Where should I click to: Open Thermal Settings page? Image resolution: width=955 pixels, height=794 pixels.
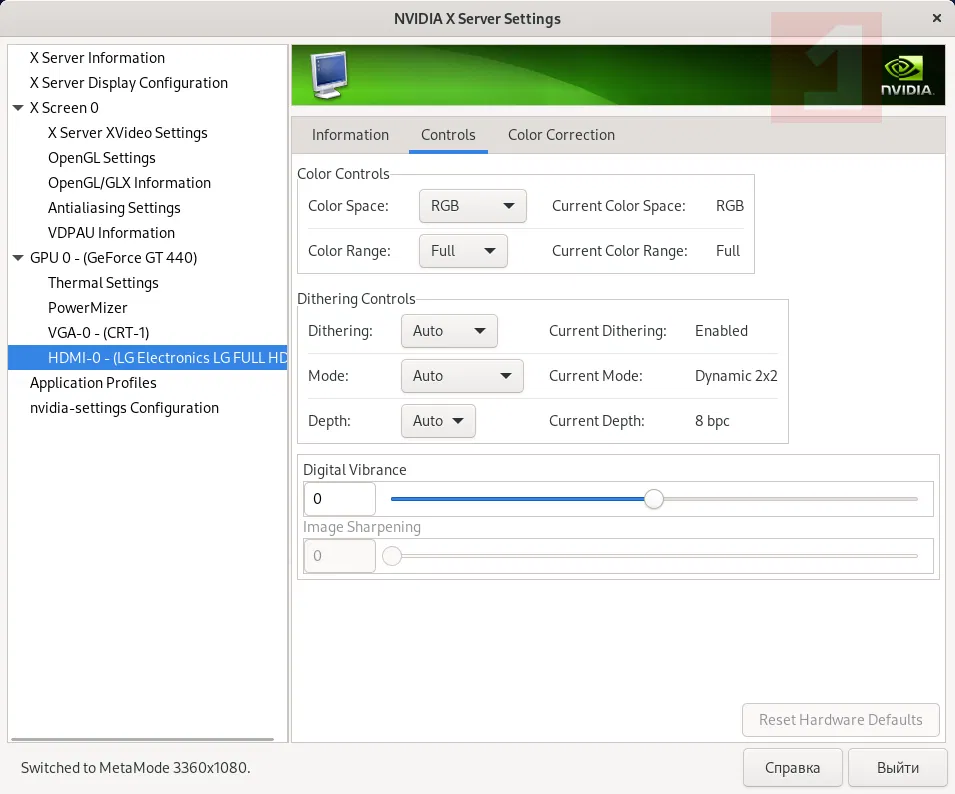point(103,283)
